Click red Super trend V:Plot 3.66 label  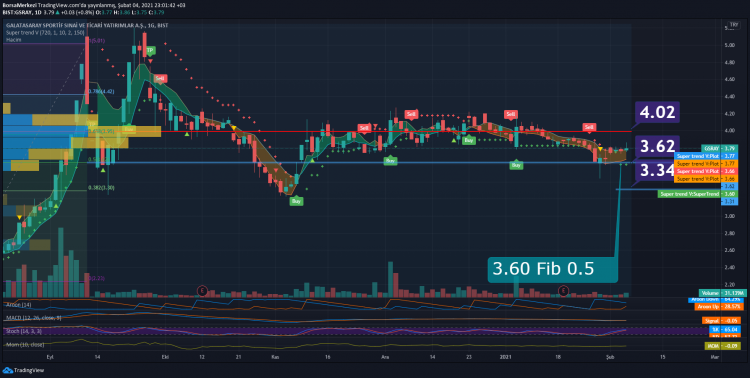point(705,171)
